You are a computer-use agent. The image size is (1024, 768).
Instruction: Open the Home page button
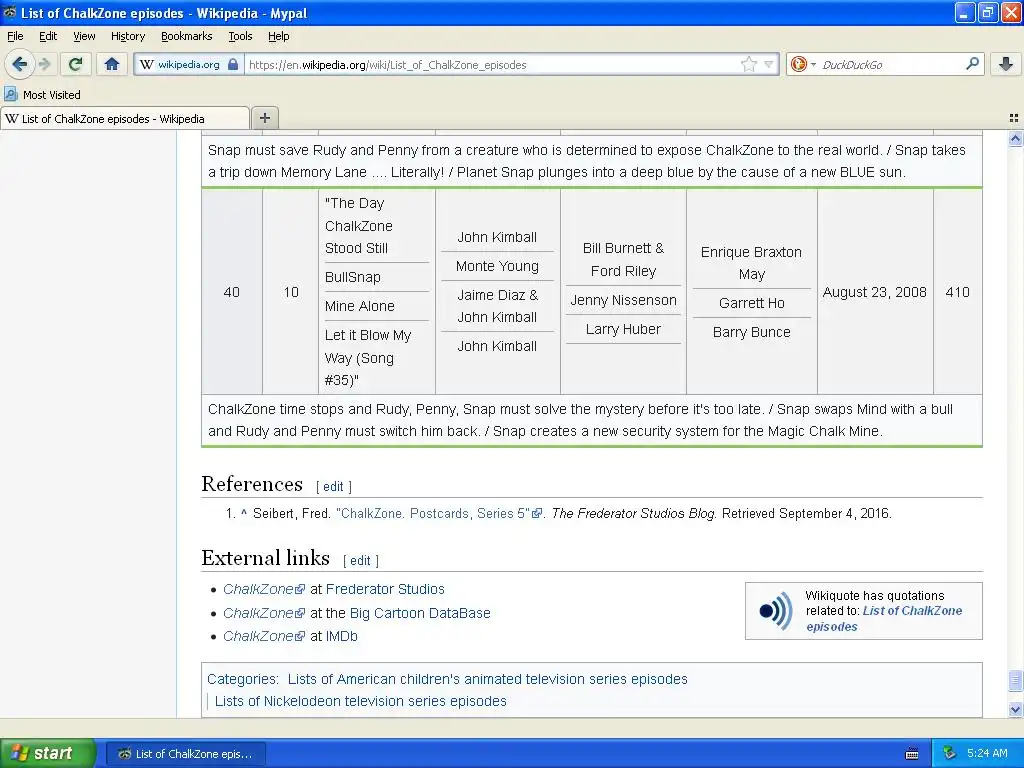coord(112,64)
